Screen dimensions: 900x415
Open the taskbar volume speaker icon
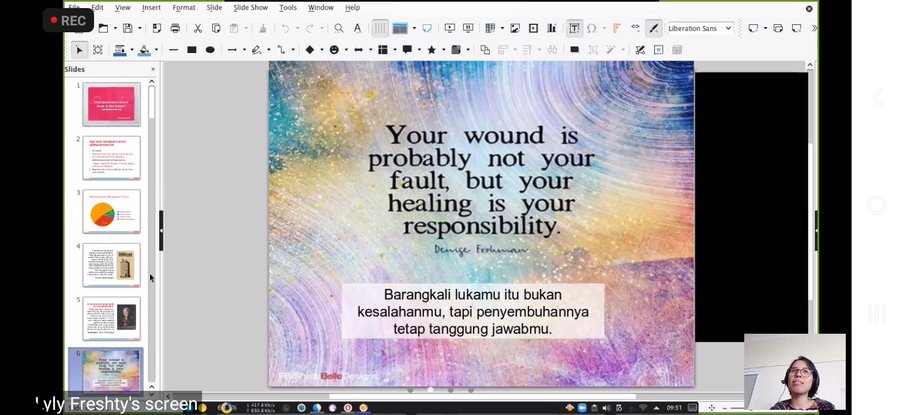click(x=606, y=408)
